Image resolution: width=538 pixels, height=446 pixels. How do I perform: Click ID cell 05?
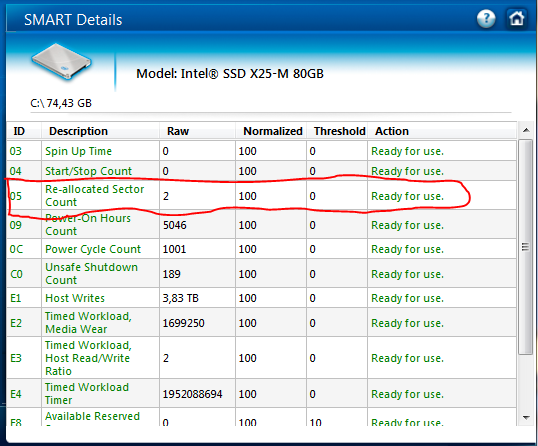pyautogui.click(x=16, y=196)
